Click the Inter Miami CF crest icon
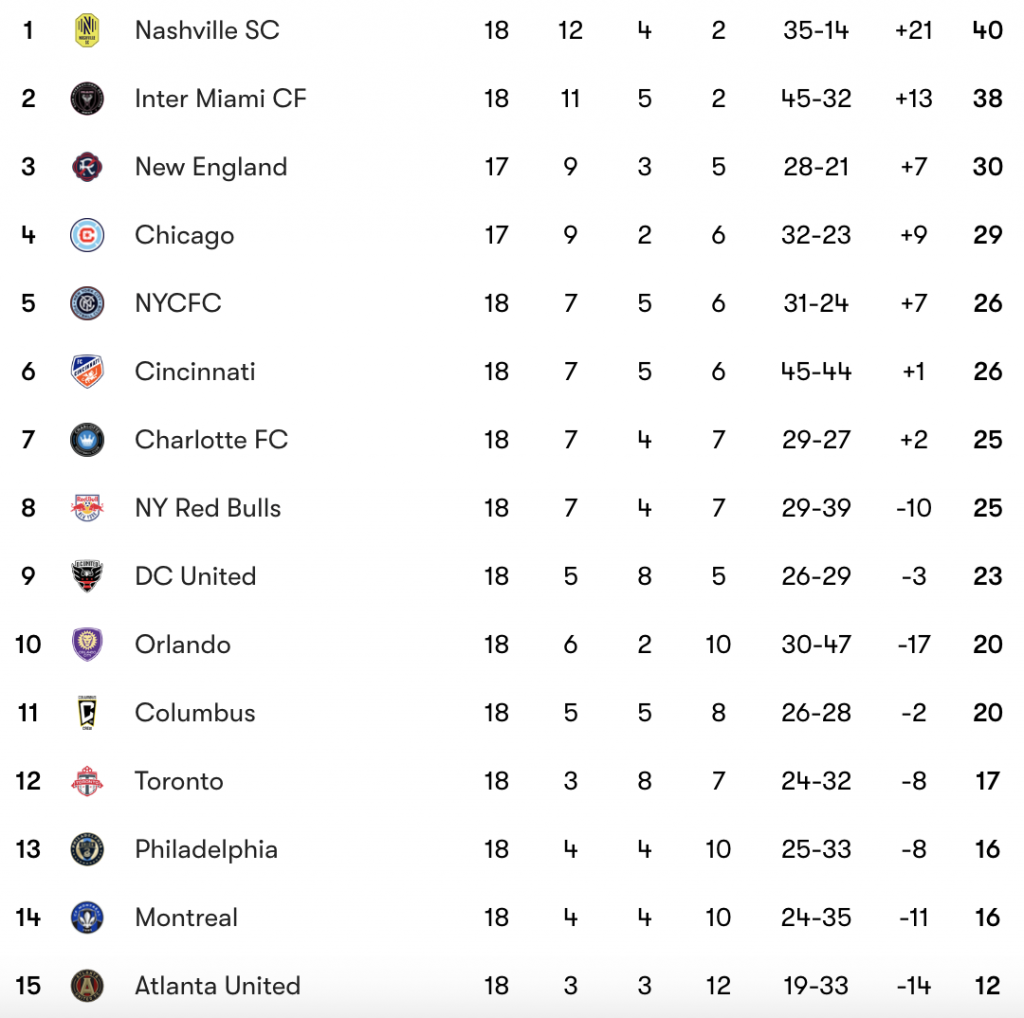This screenshot has width=1024, height=1018. pos(87,99)
